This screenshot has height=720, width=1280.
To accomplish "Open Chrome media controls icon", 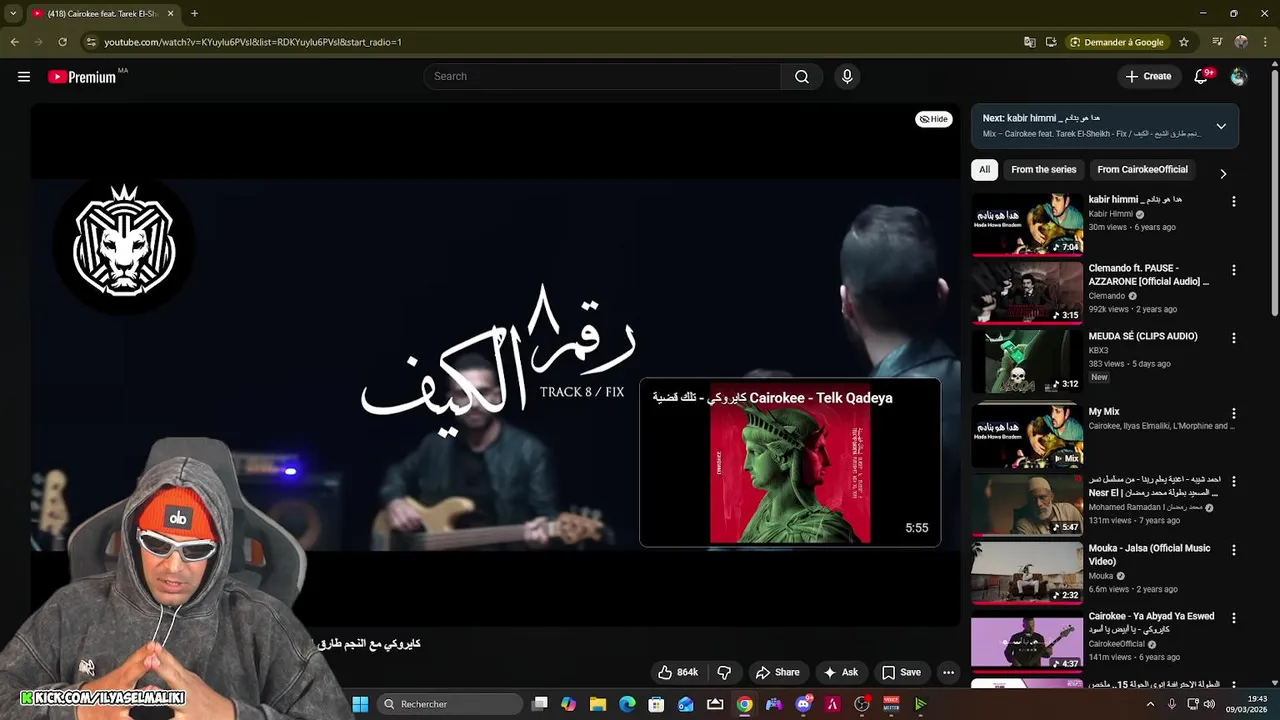I will tap(1217, 42).
